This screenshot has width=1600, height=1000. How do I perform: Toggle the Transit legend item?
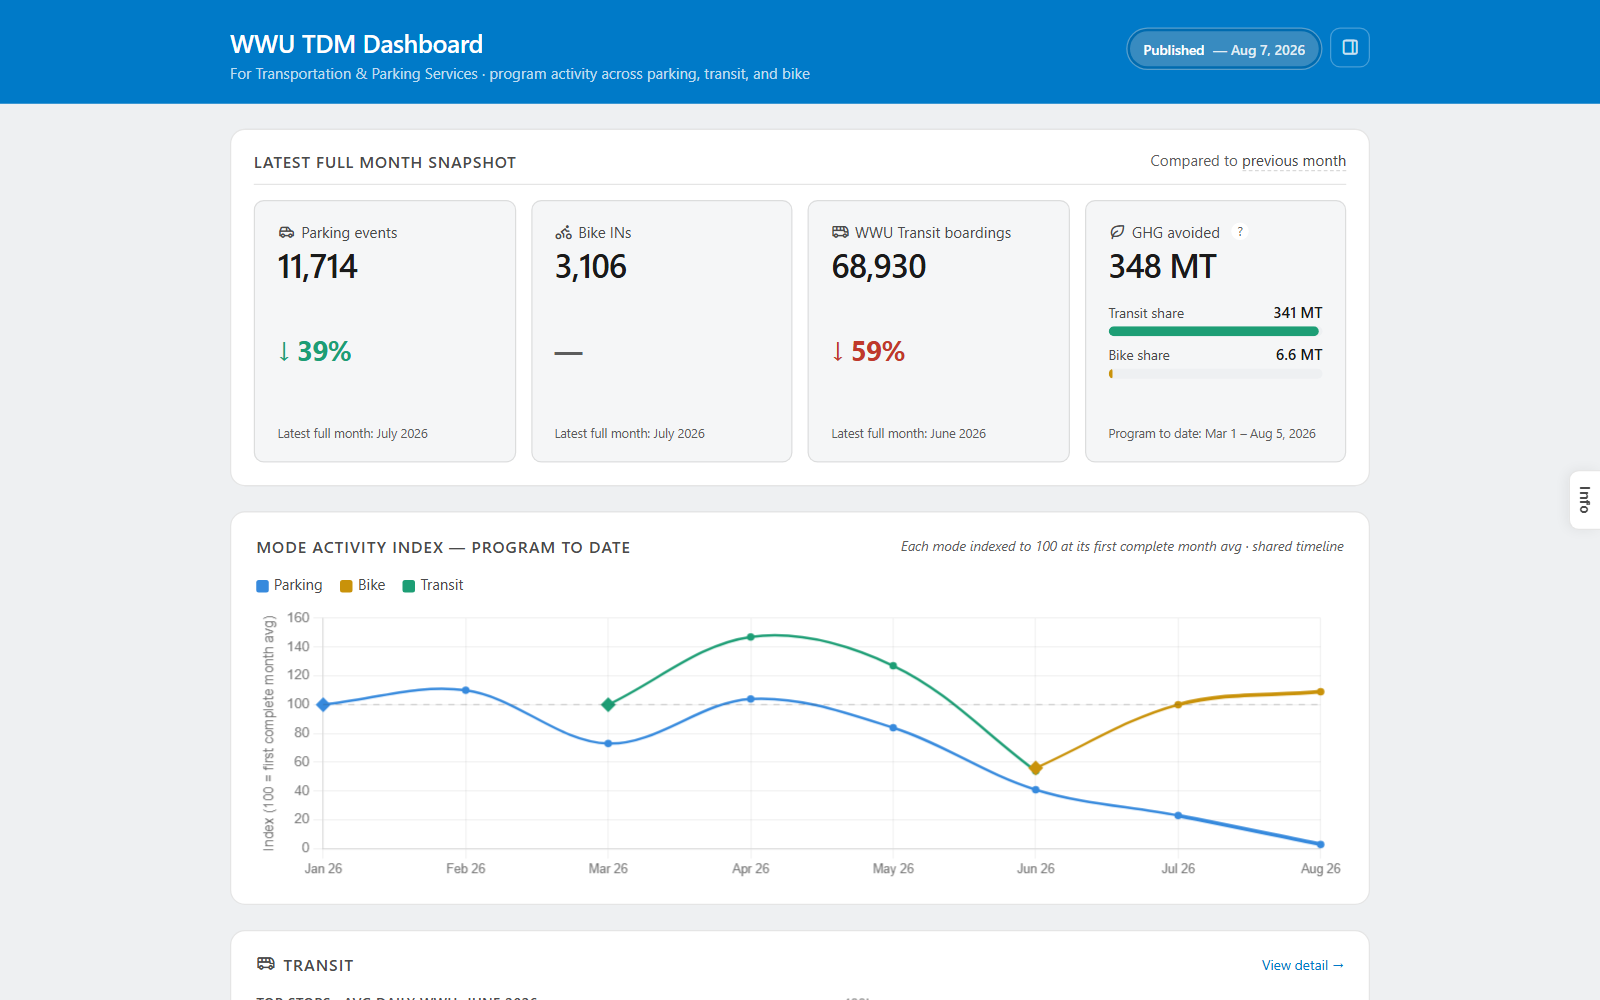tap(432, 585)
